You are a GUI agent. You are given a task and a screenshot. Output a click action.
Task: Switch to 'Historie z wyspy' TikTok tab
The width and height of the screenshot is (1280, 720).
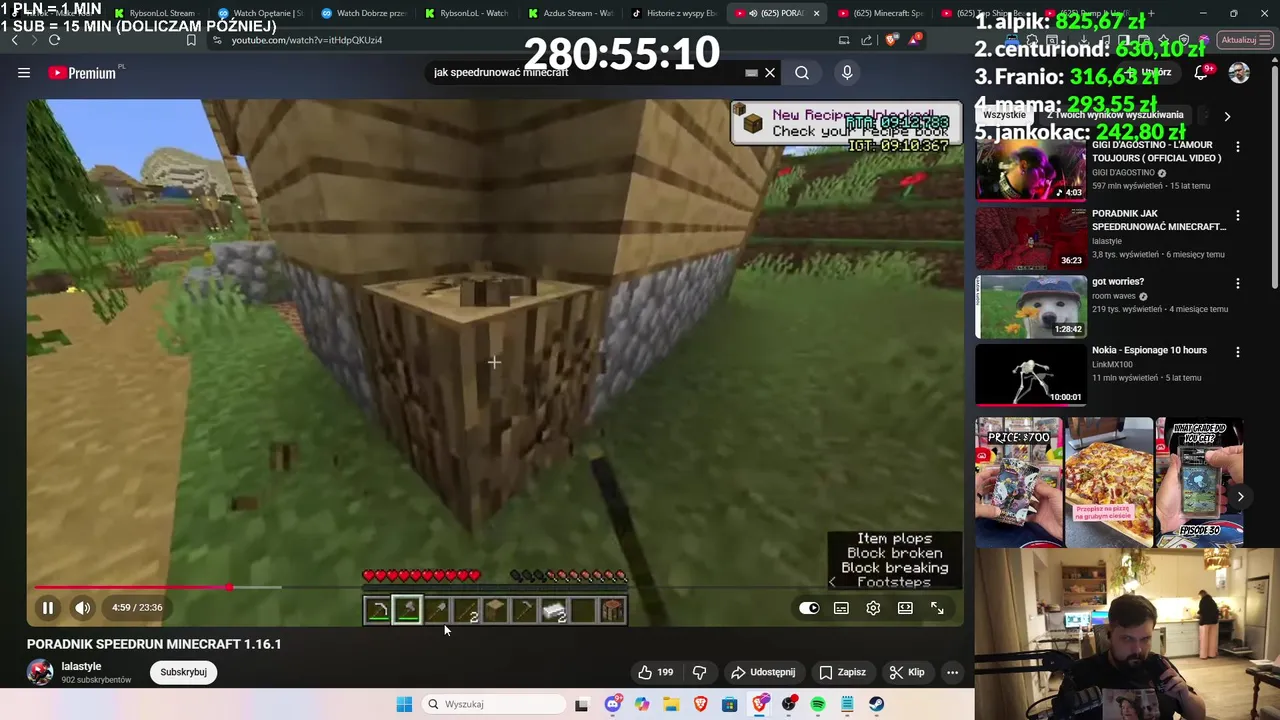[x=672, y=13]
